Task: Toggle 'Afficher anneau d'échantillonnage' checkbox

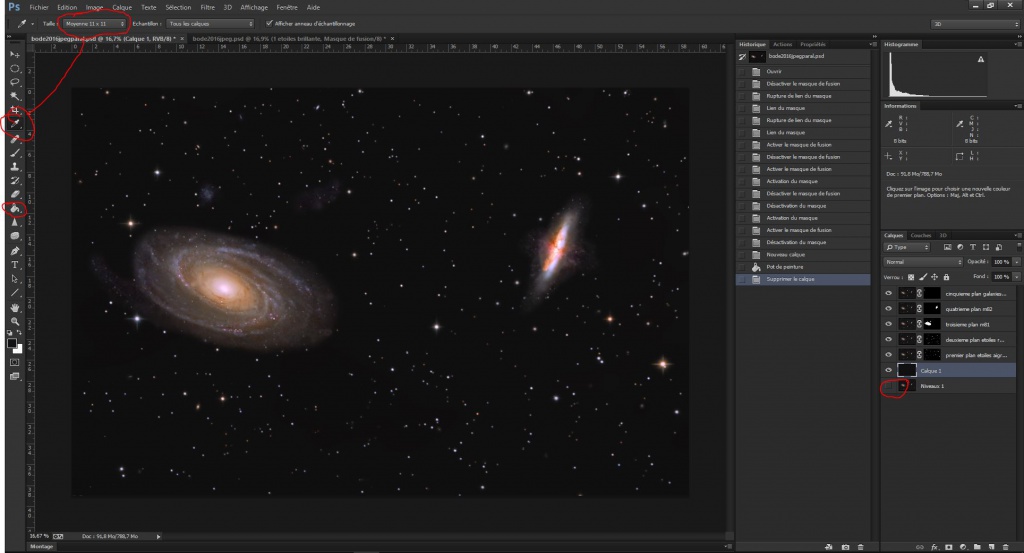Action: 268,23
